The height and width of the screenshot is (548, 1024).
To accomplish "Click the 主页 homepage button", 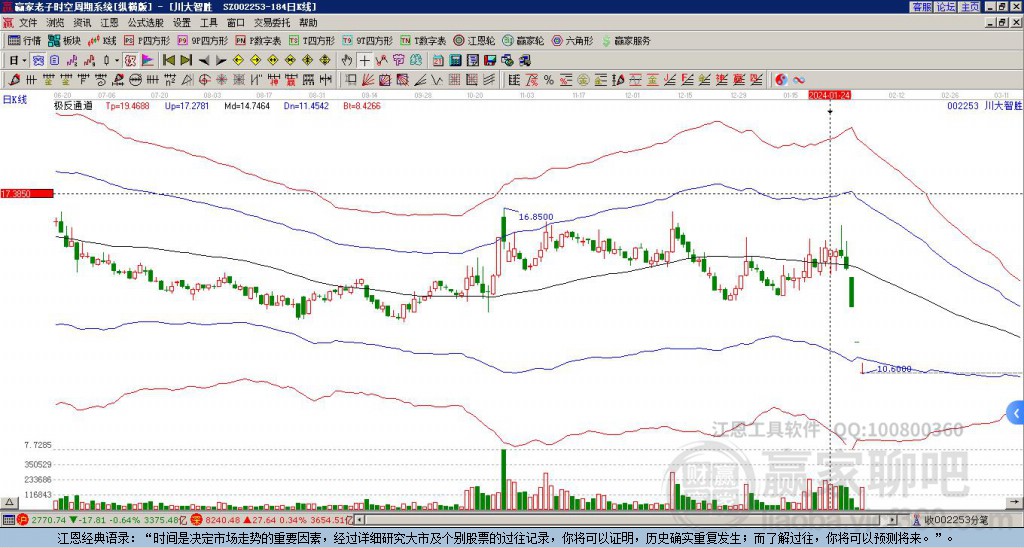I will click(970, 7).
